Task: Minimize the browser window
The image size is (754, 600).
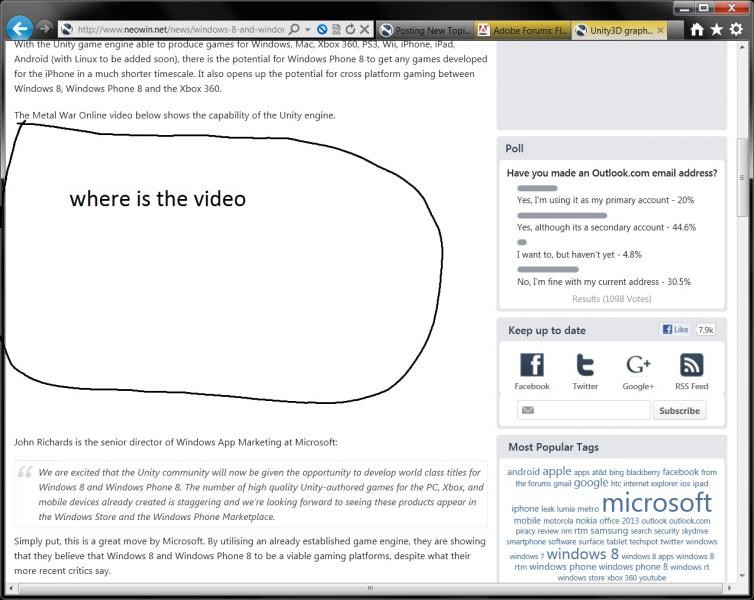Action: pyautogui.click(x=685, y=8)
